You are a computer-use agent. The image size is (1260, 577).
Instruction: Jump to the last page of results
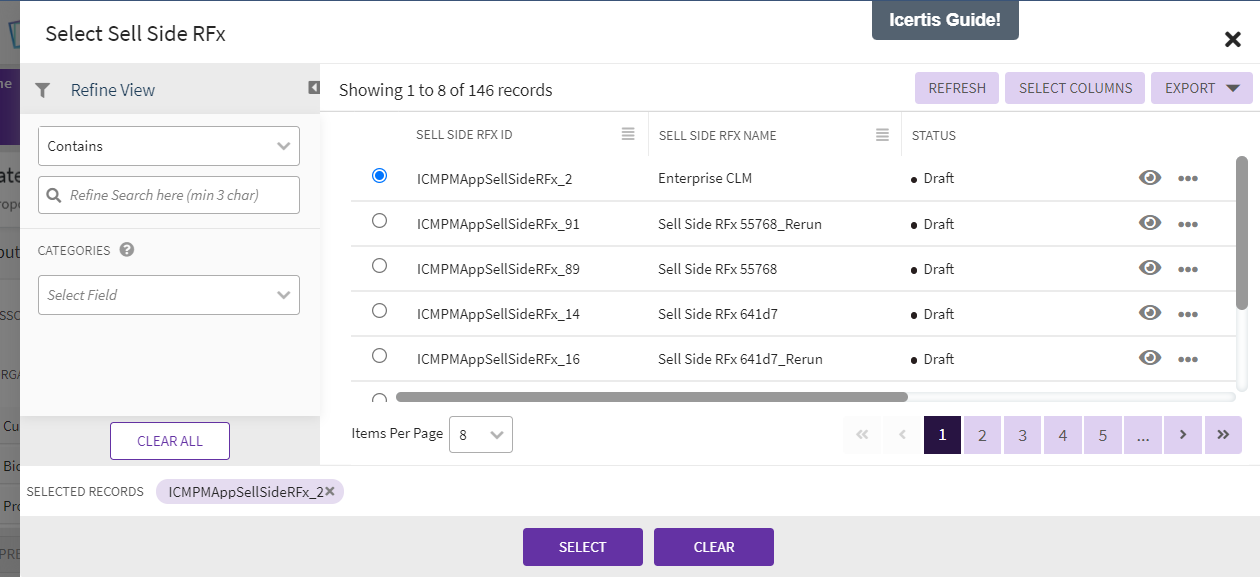tap(1223, 435)
